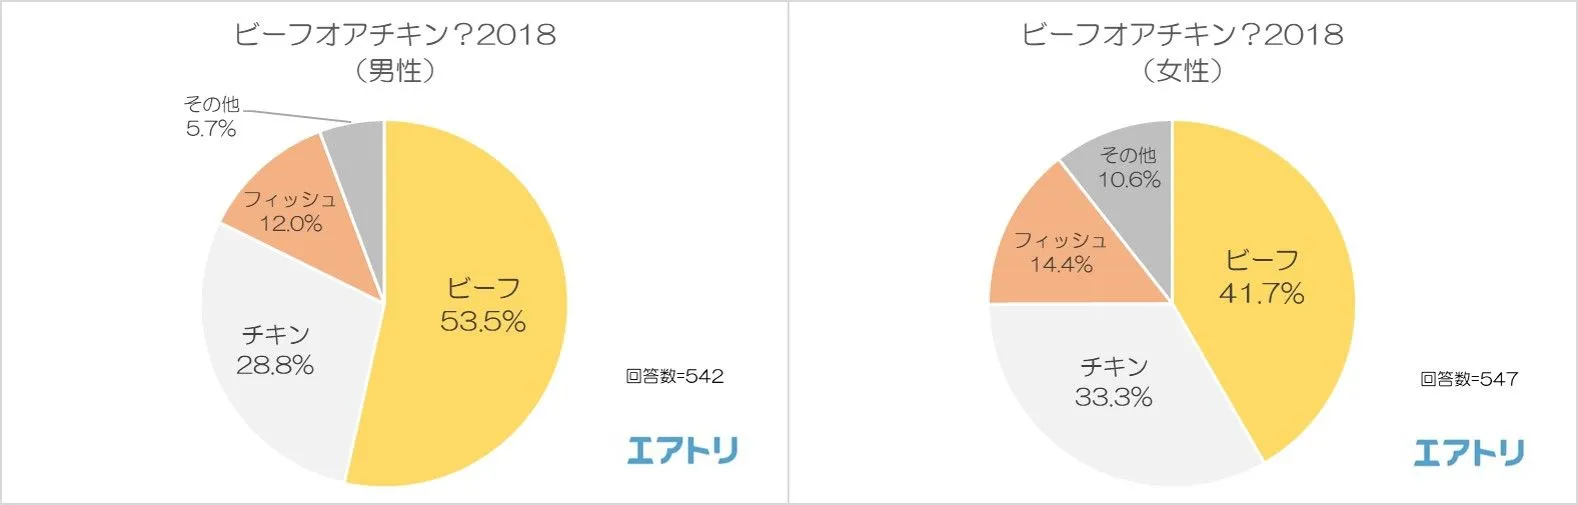The width and height of the screenshot is (1578, 505).
Task: Click the 53.5% value label
Action: pyautogui.click(x=483, y=322)
